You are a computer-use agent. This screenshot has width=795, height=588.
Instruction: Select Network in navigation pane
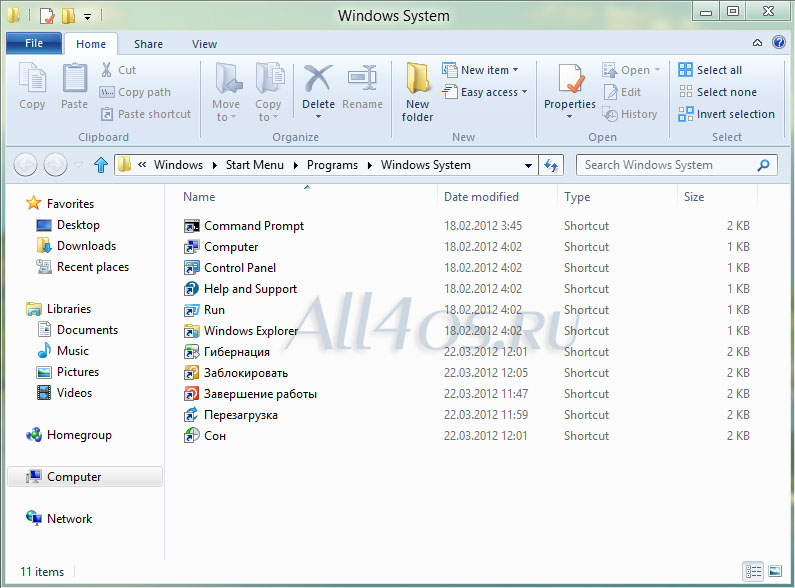[59, 519]
